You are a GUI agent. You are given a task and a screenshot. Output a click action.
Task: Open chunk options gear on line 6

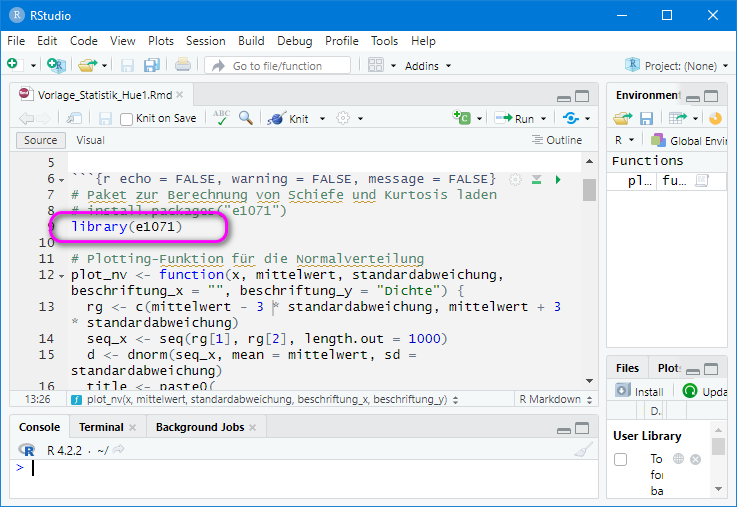tap(515, 179)
